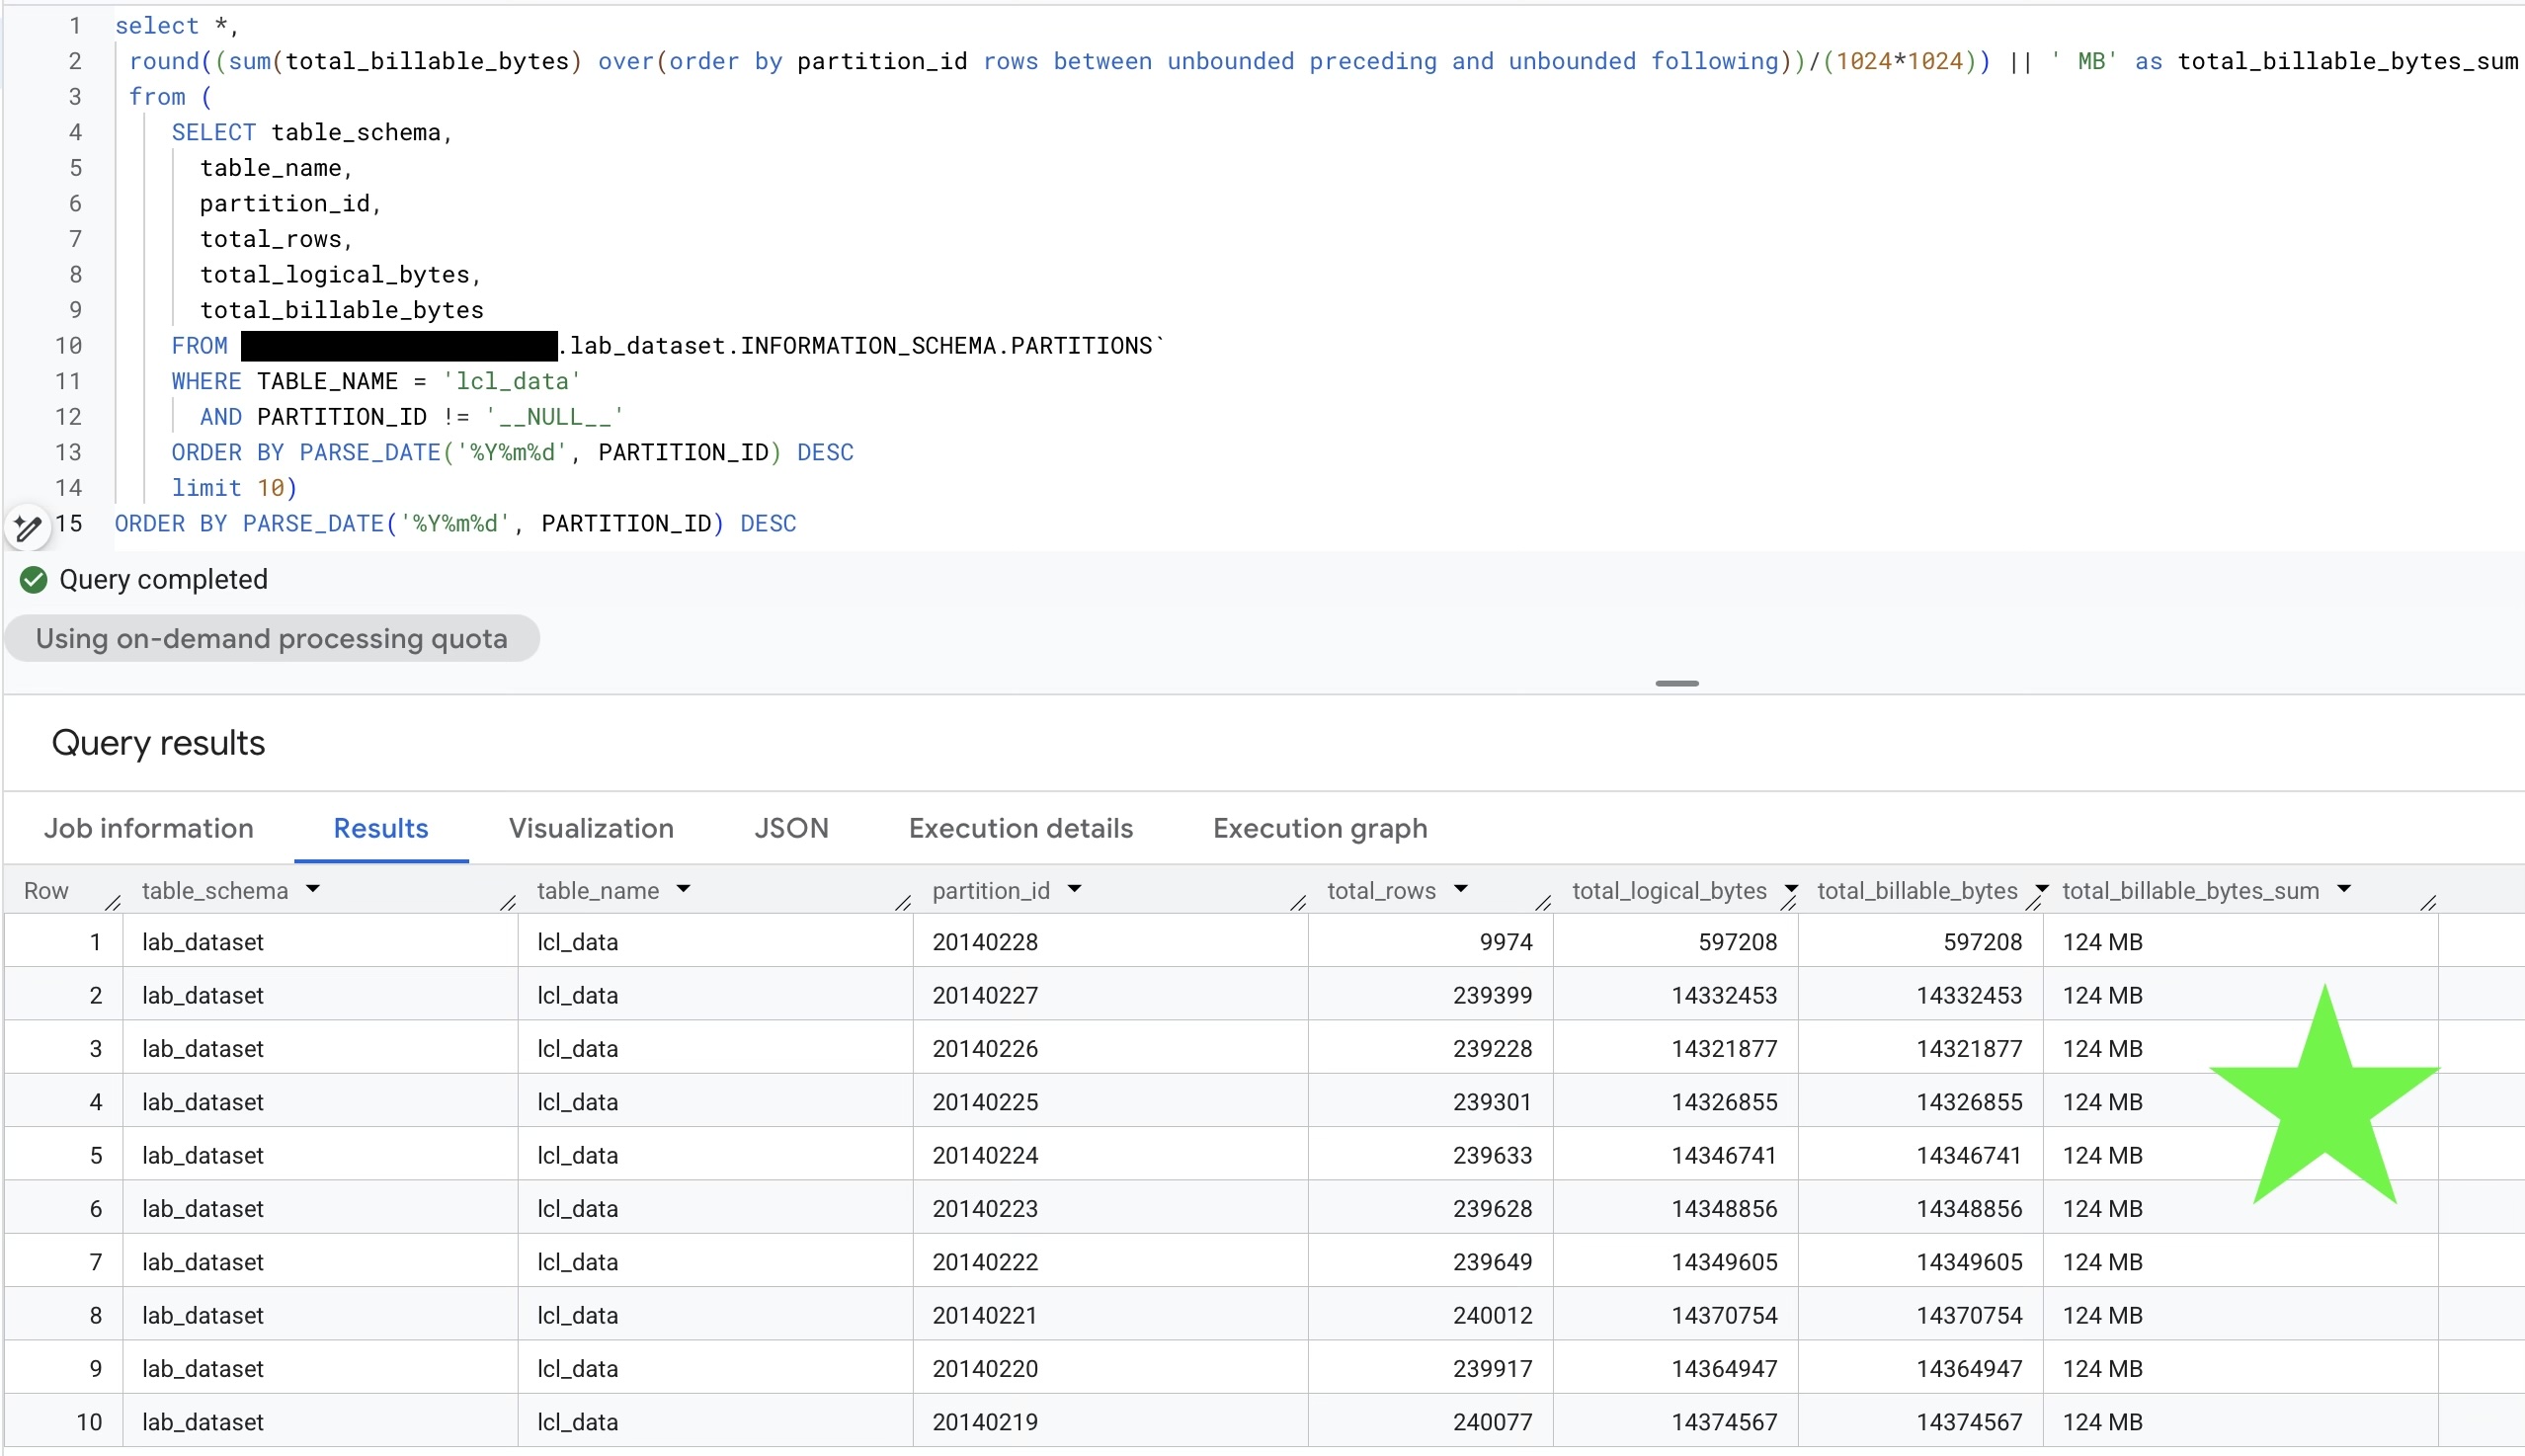The height and width of the screenshot is (1456, 2525).
Task: Click the table_schema column header label
Action: coord(215,890)
